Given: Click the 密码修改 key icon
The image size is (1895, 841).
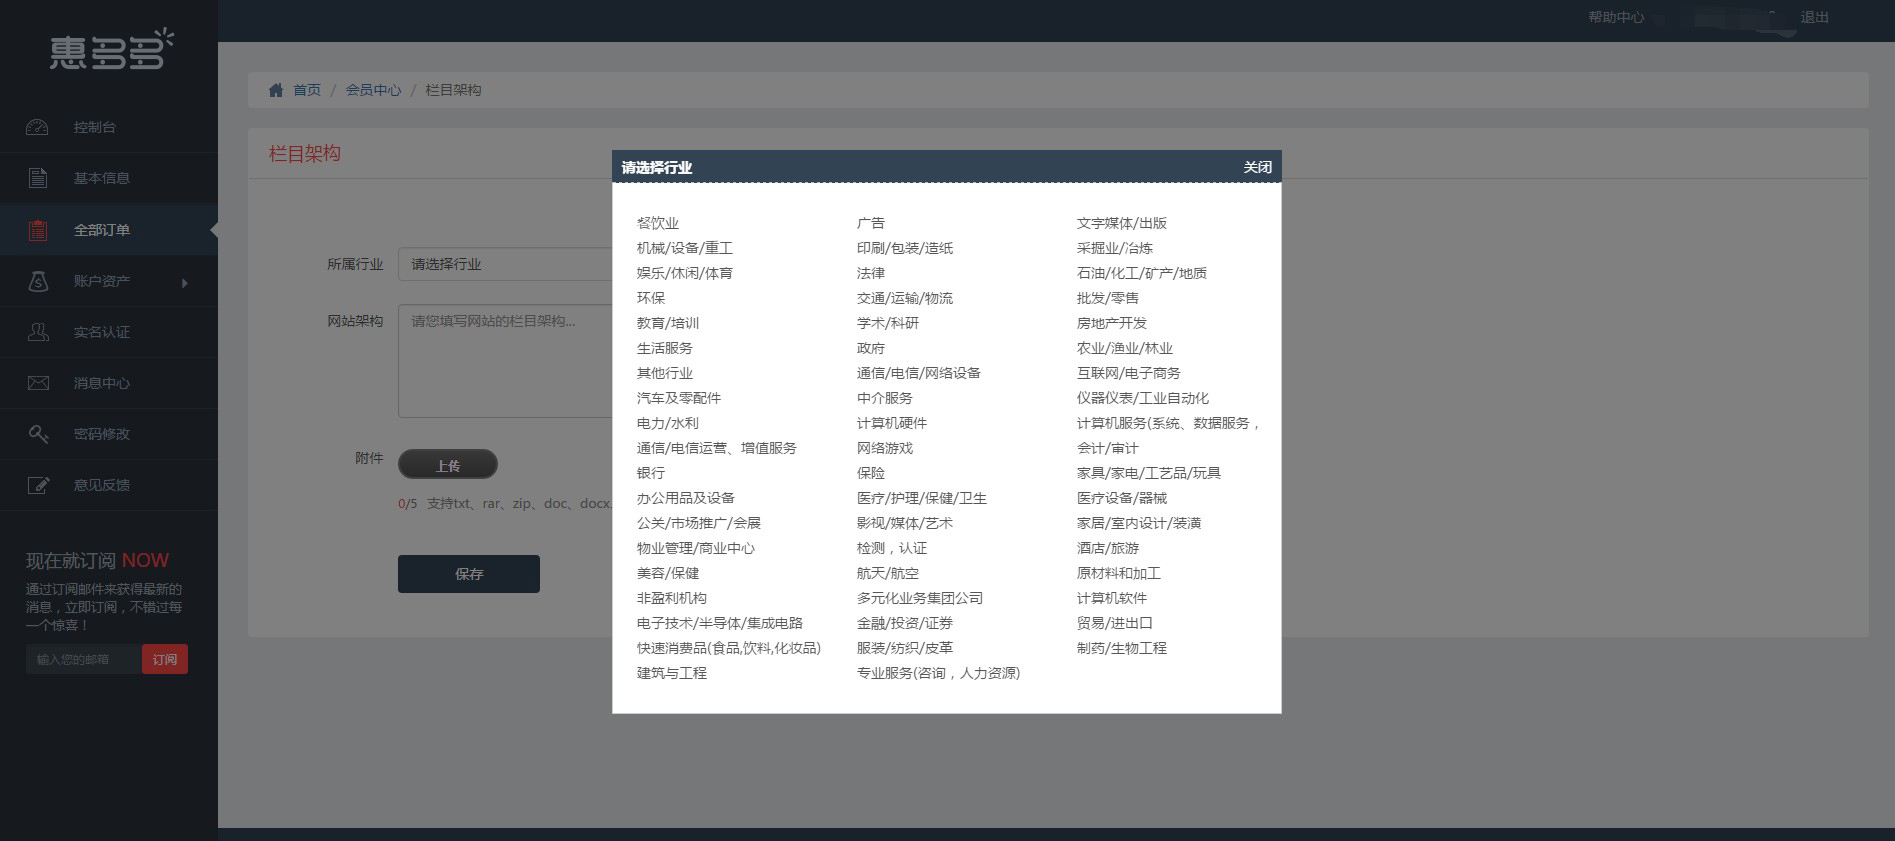Looking at the screenshot, I should [x=37, y=434].
